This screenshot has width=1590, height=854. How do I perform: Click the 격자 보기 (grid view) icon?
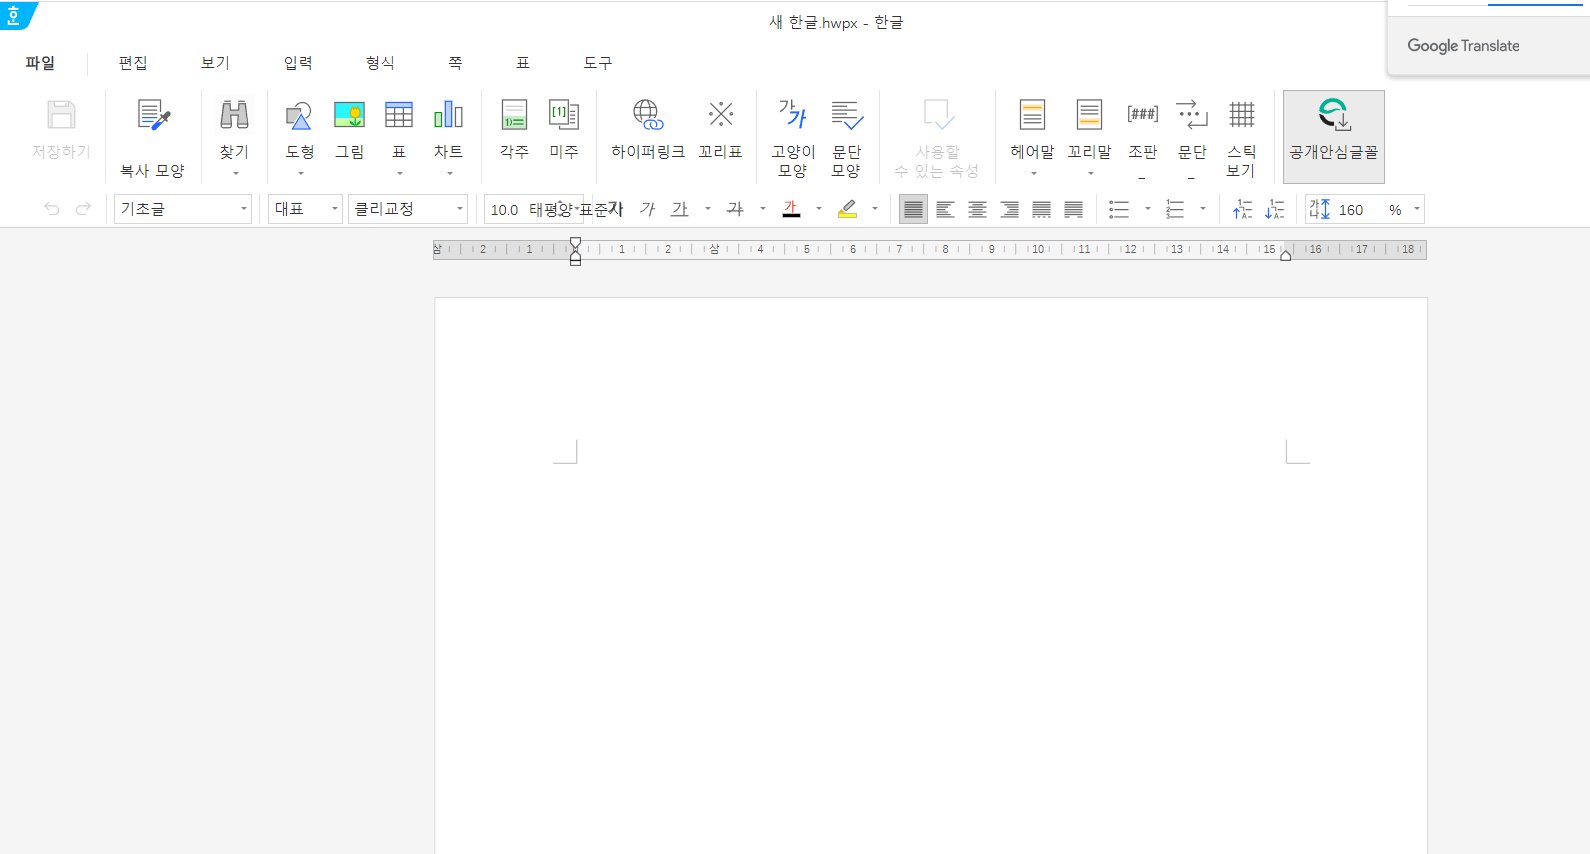pos(1241,116)
